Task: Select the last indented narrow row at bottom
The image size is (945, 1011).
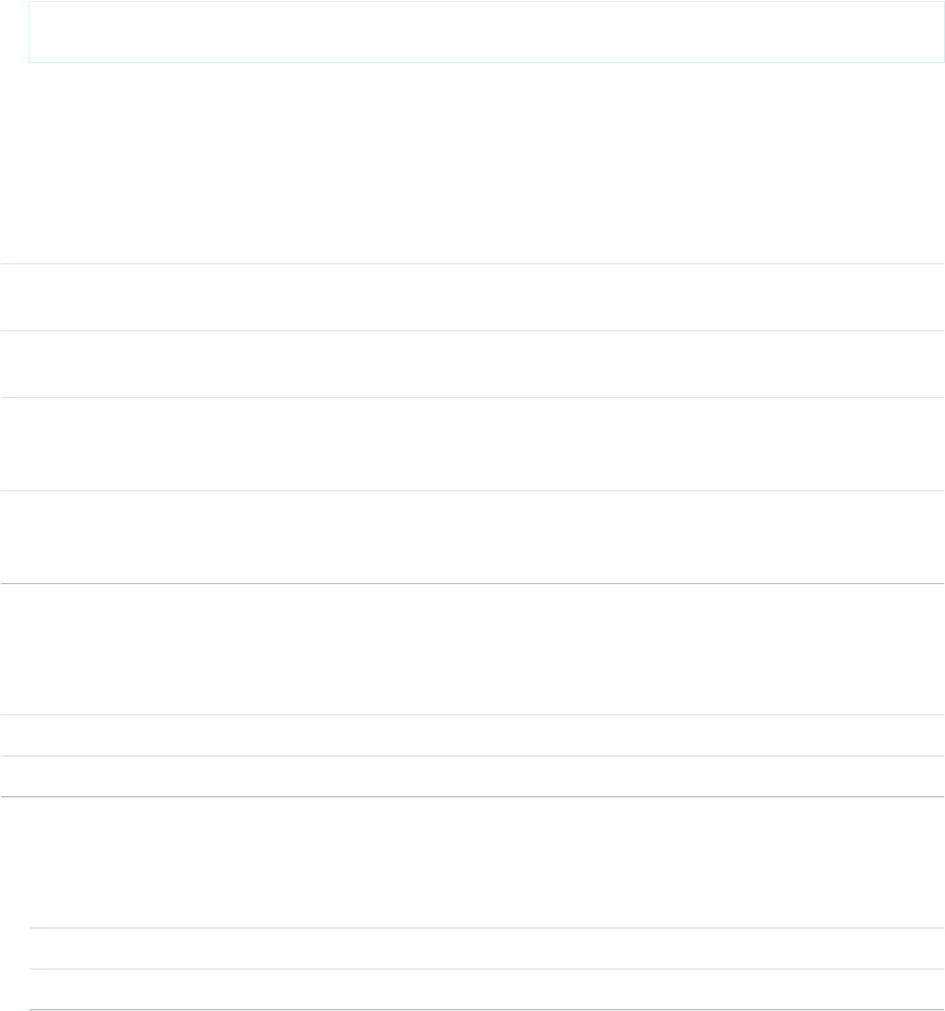Action: point(487,989)
